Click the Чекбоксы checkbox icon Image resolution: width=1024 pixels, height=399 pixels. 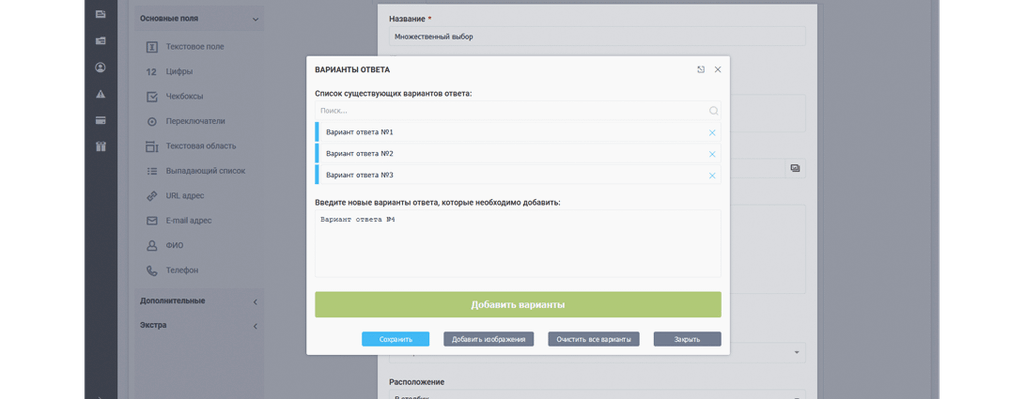click(x=152, y=97)
